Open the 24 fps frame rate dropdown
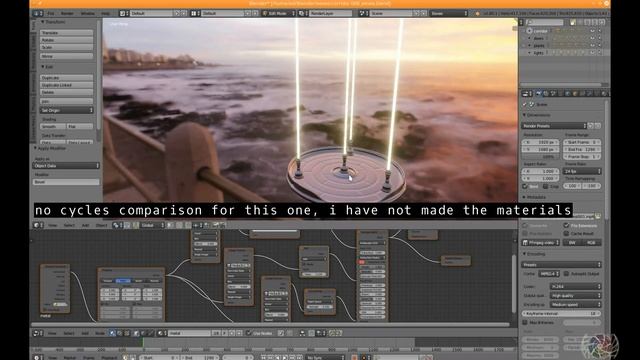The width and height of the screenshot is (640, 360). (x=582, y=171)
